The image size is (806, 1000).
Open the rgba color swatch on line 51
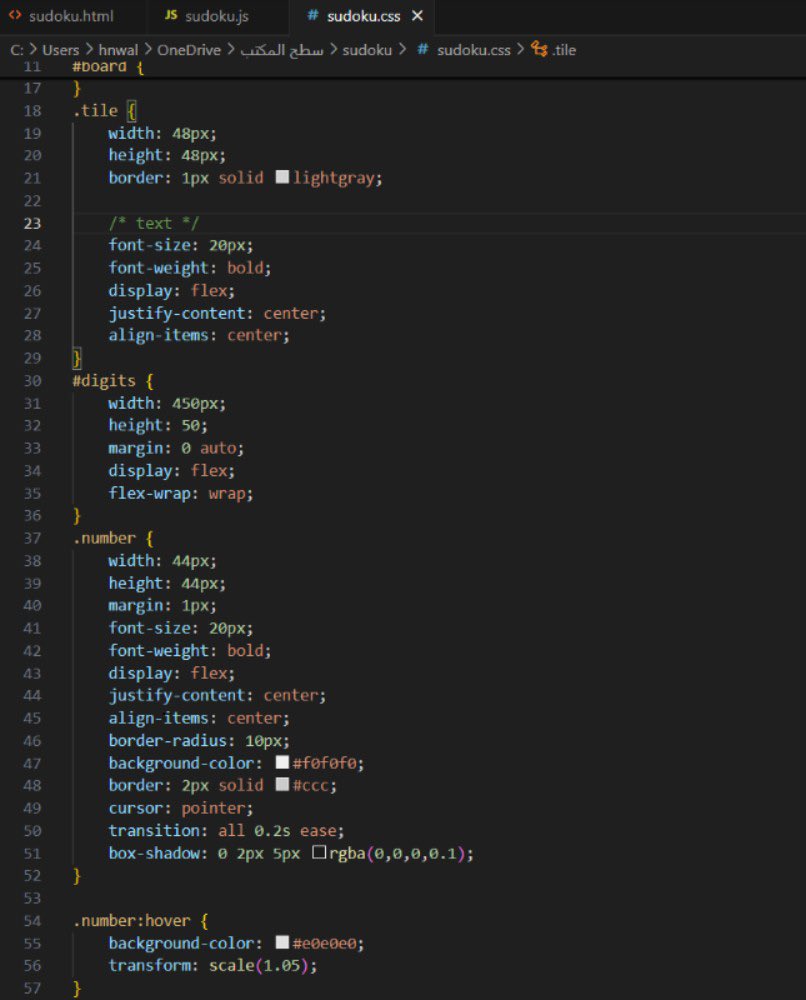click(x=319, y=852)
